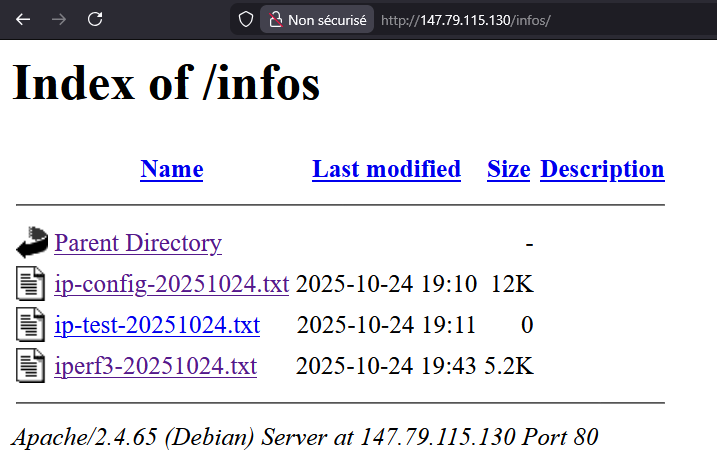The height and width of the screenshot is (465, 717).
Task: Click the ip-config-20251024.txt file icon
Action: point(32,285)
